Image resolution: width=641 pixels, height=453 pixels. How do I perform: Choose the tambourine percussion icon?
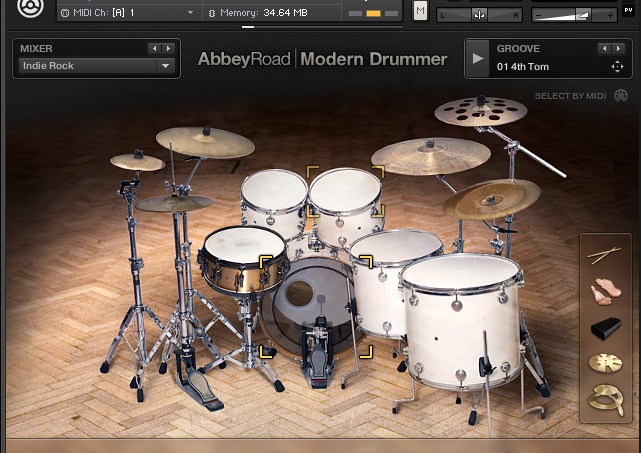point(605,400)
